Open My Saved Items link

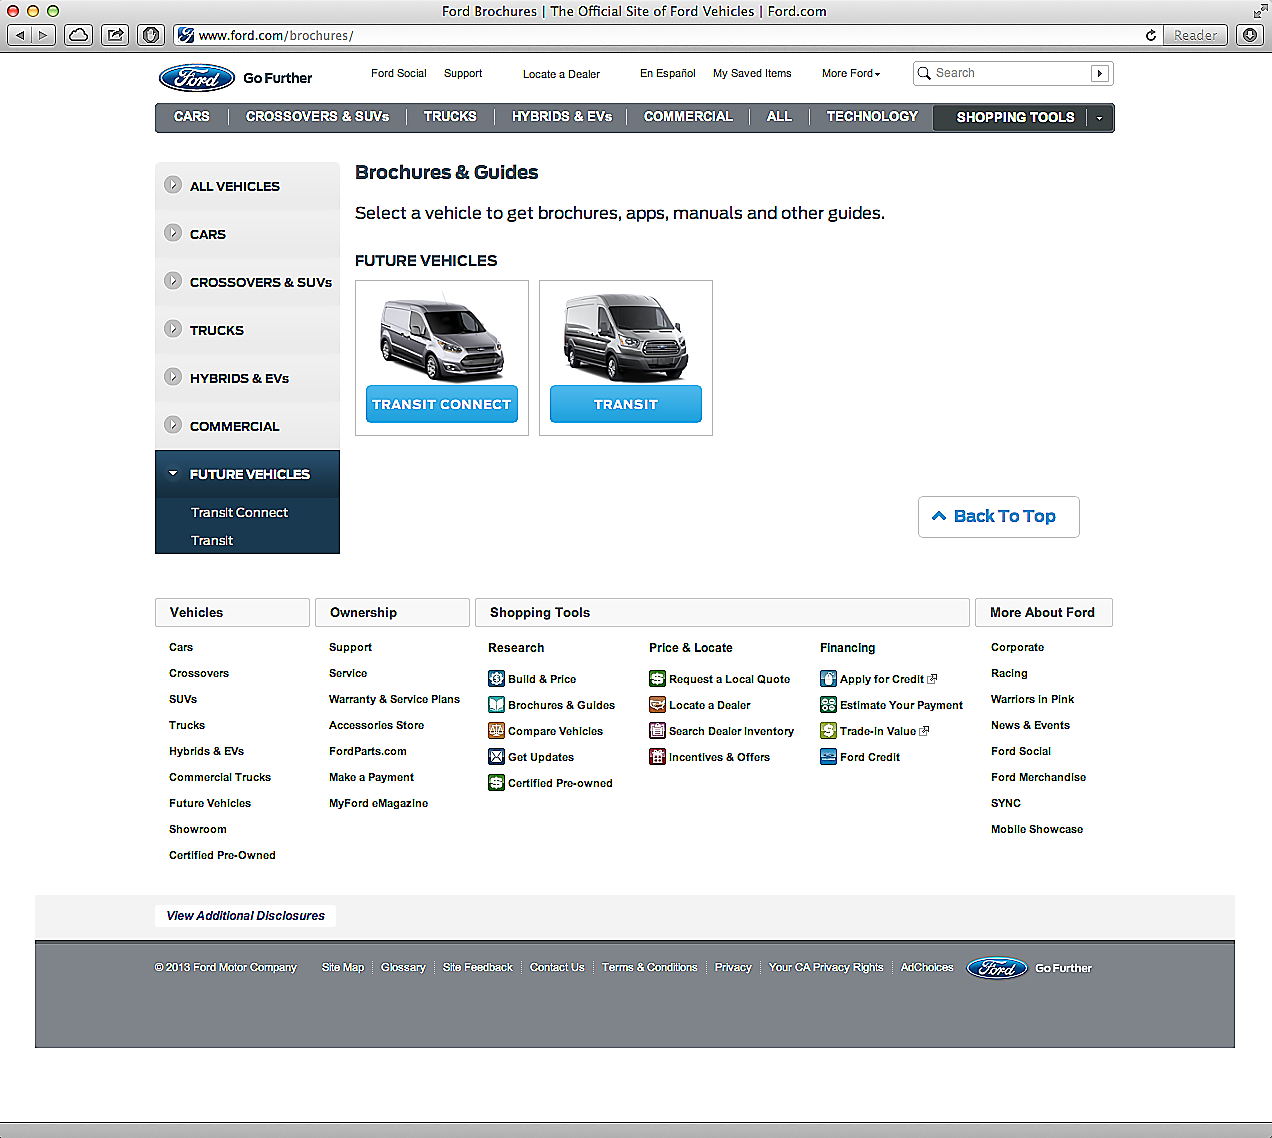tap(752, 73)
